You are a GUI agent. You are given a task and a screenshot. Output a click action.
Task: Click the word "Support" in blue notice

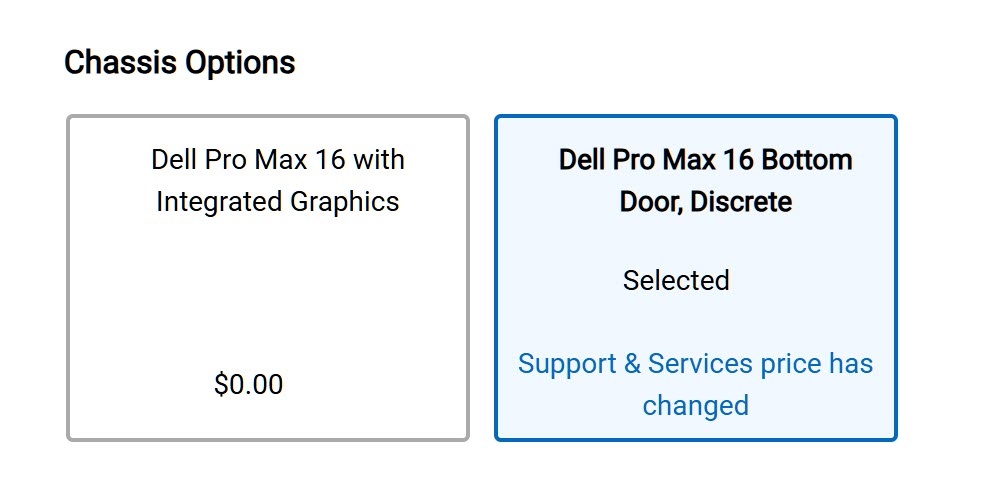(x=566, y=363)
